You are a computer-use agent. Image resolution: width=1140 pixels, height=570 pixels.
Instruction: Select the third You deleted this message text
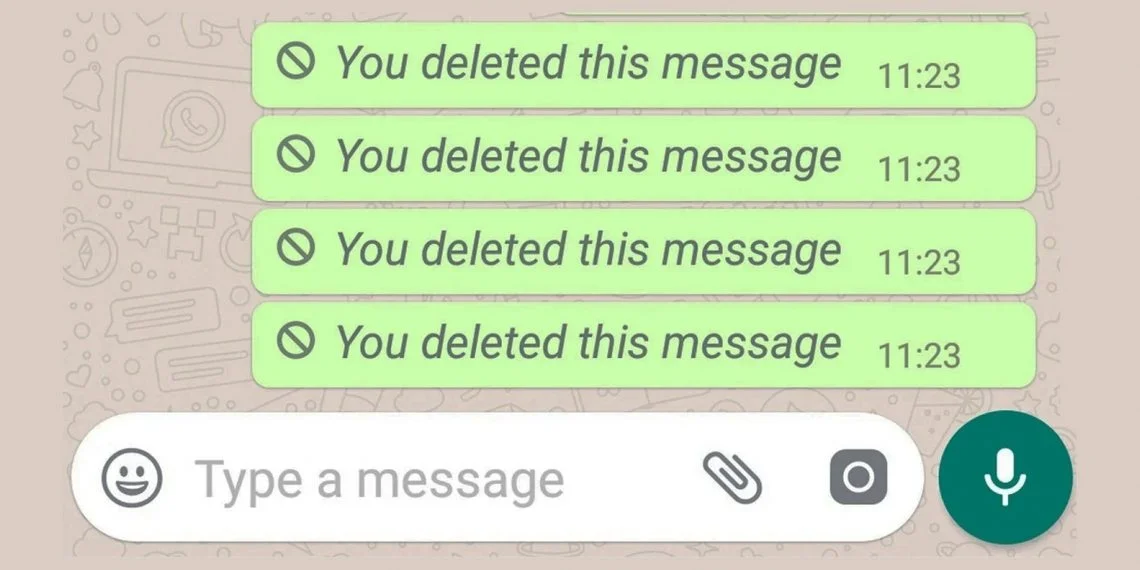pyautogui.click(x=588, y=249)
